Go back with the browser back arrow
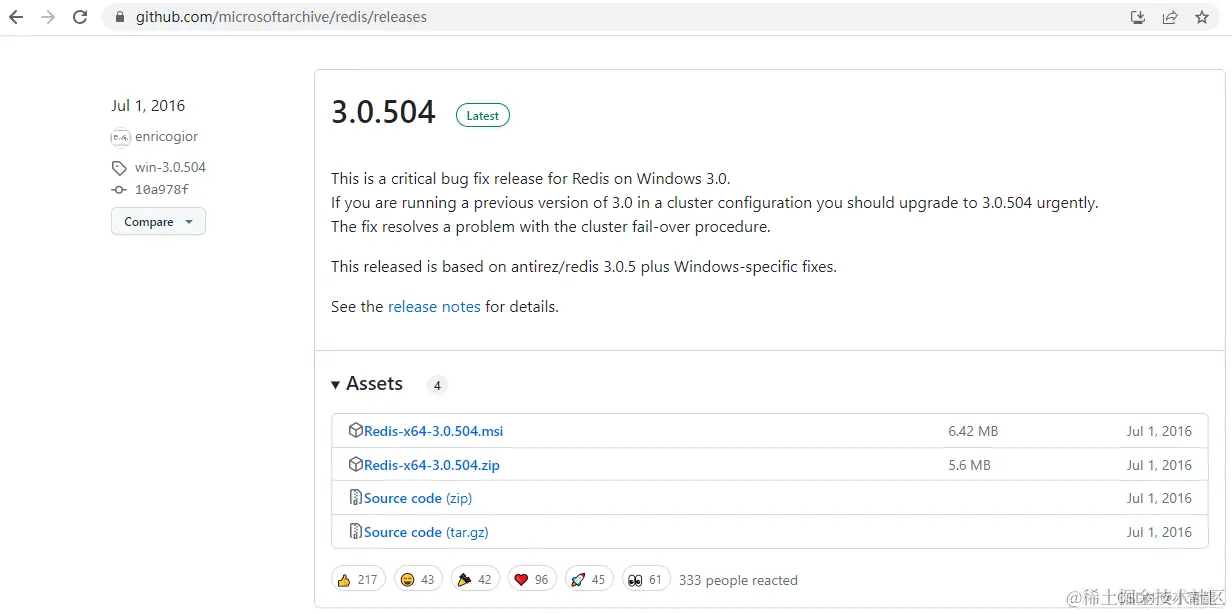The width and height of the screenshot is (1232, 614). pyautogui.click(x=16, y=17)
